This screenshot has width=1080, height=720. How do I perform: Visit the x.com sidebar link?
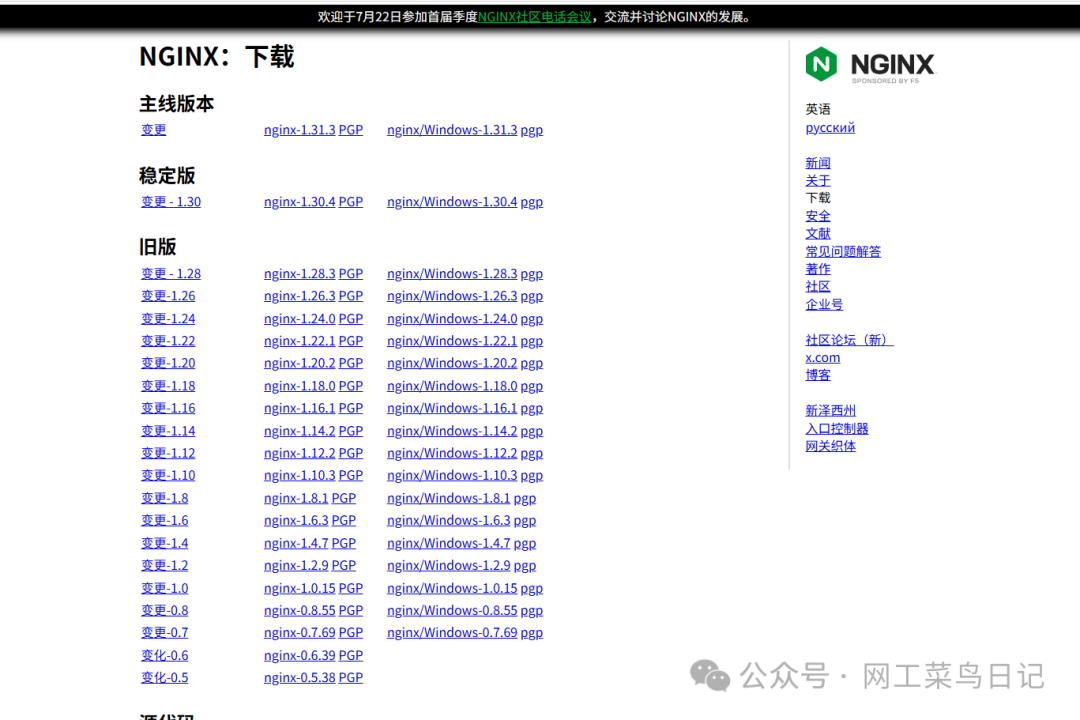[822, 358]
